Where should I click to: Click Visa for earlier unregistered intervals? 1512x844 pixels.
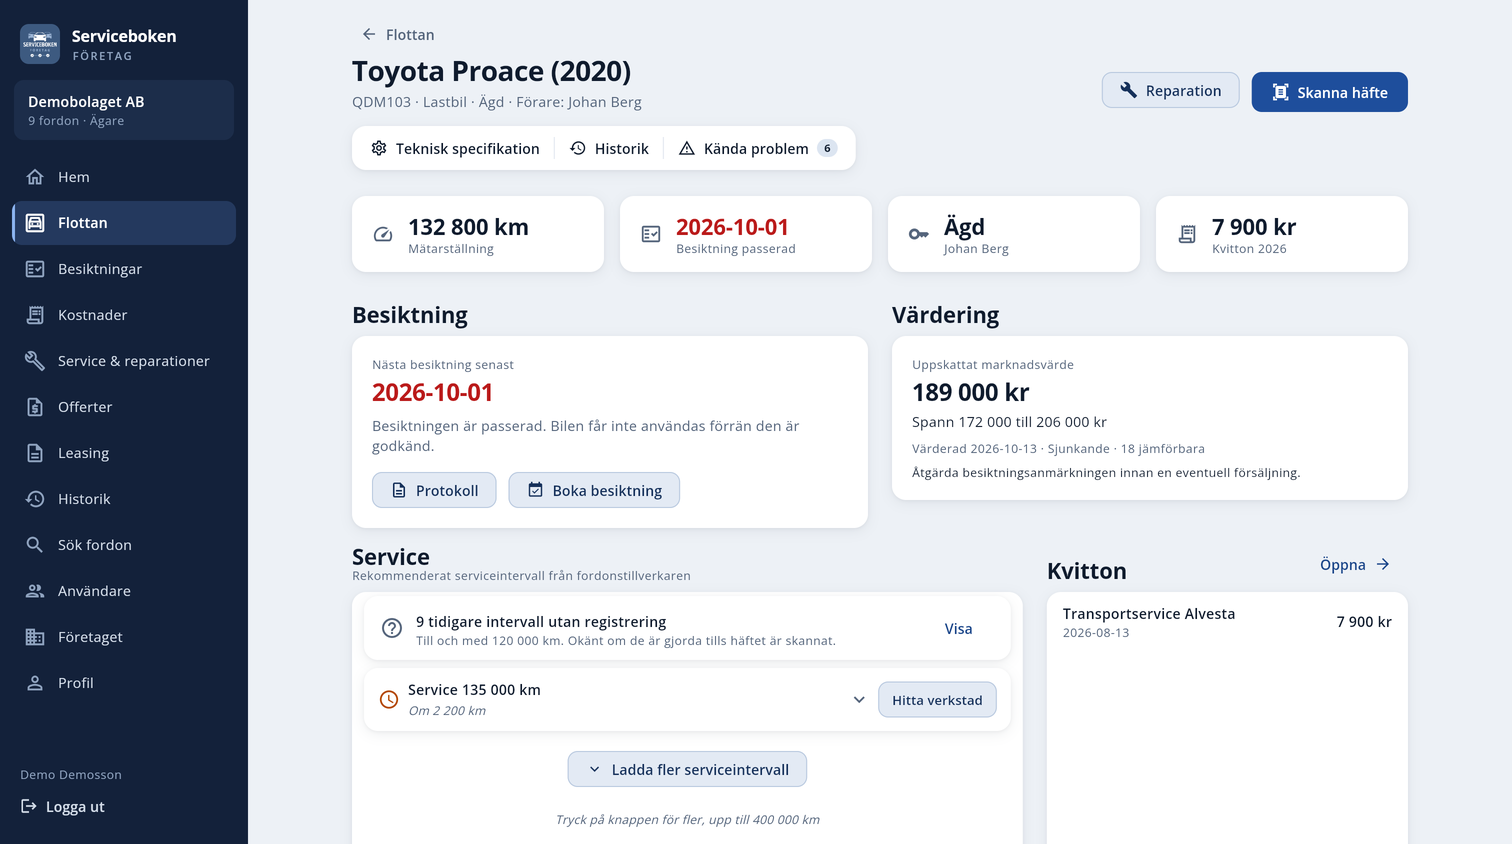pos(958,628)
